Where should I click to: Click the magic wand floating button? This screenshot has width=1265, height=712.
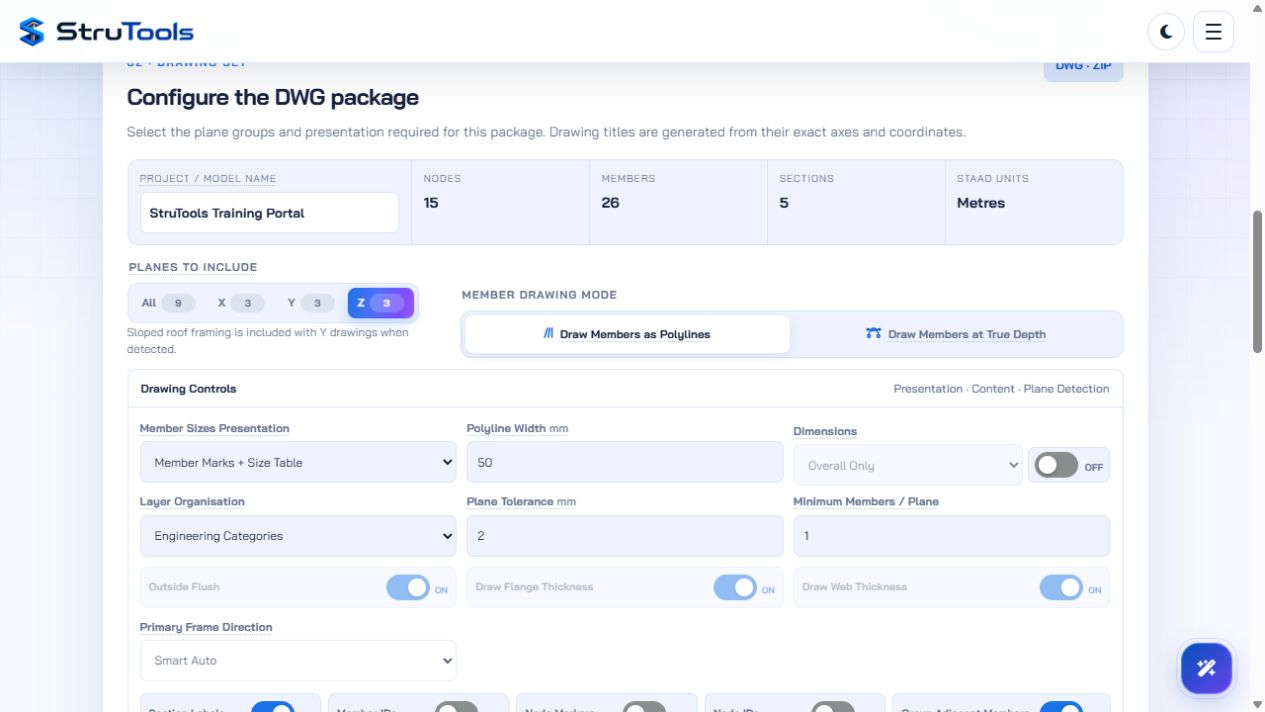[1206, 668]
